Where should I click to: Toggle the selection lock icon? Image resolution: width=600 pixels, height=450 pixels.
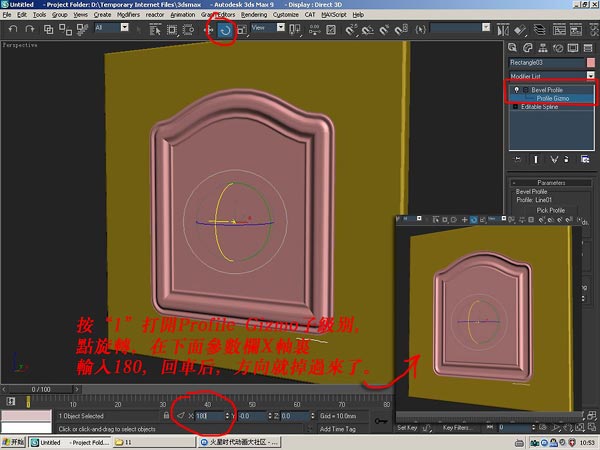pyautogui.click(x=166, y=414)
